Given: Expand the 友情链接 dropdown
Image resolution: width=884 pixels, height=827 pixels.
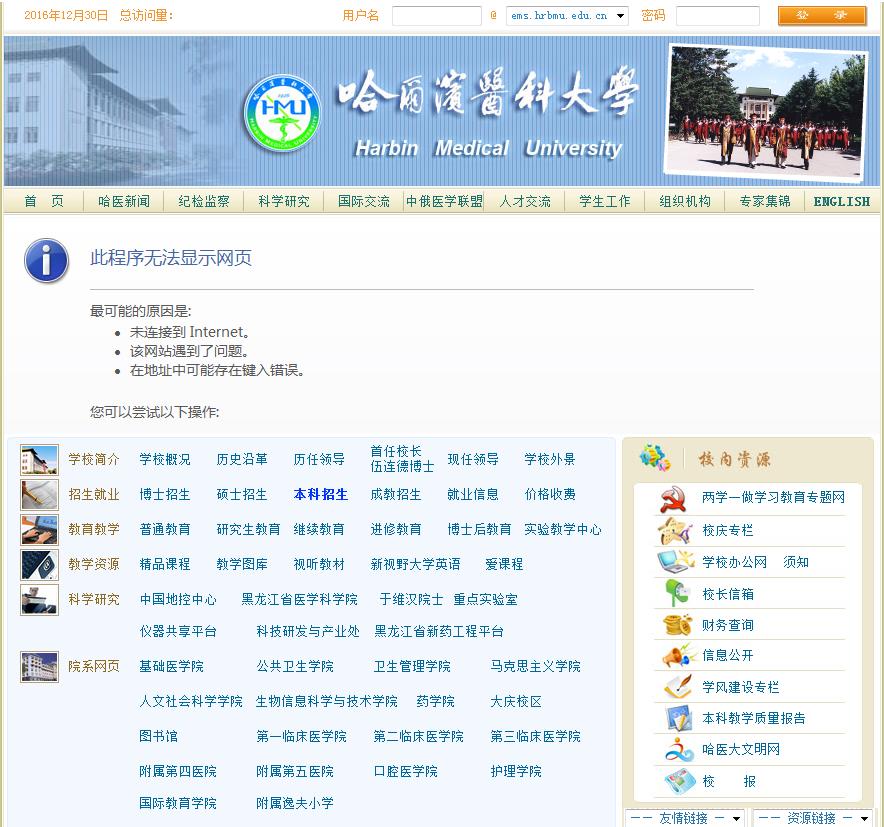Looking at the screenshot, I should click(685, 818).
